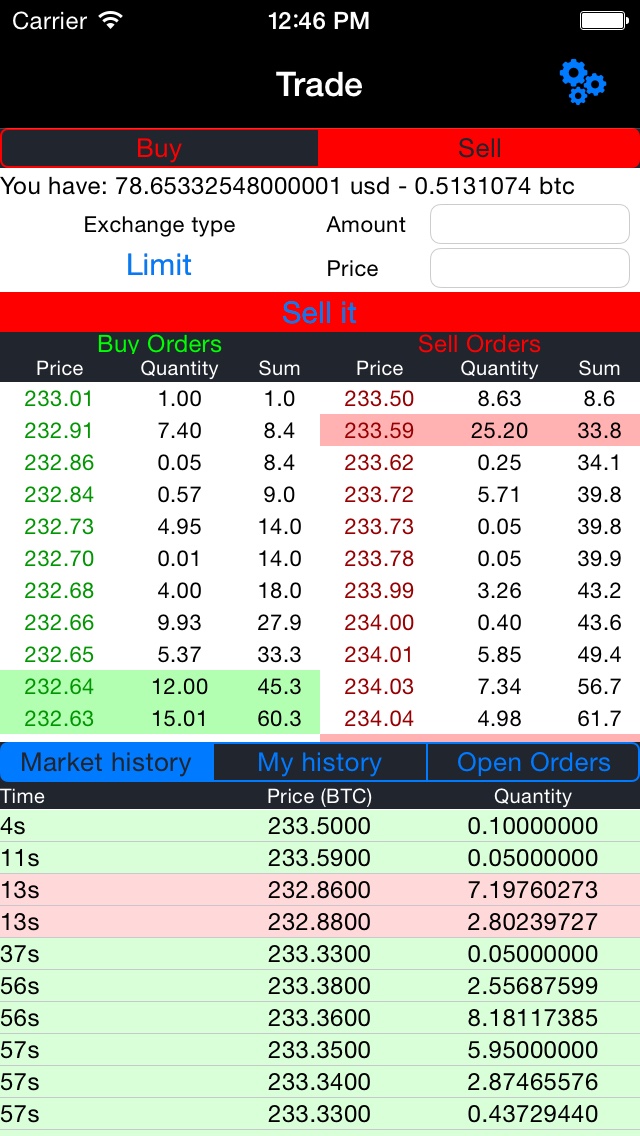640x1136 pixels.
Task: Switch to the My history tab
Action: [x=320, y=762]
